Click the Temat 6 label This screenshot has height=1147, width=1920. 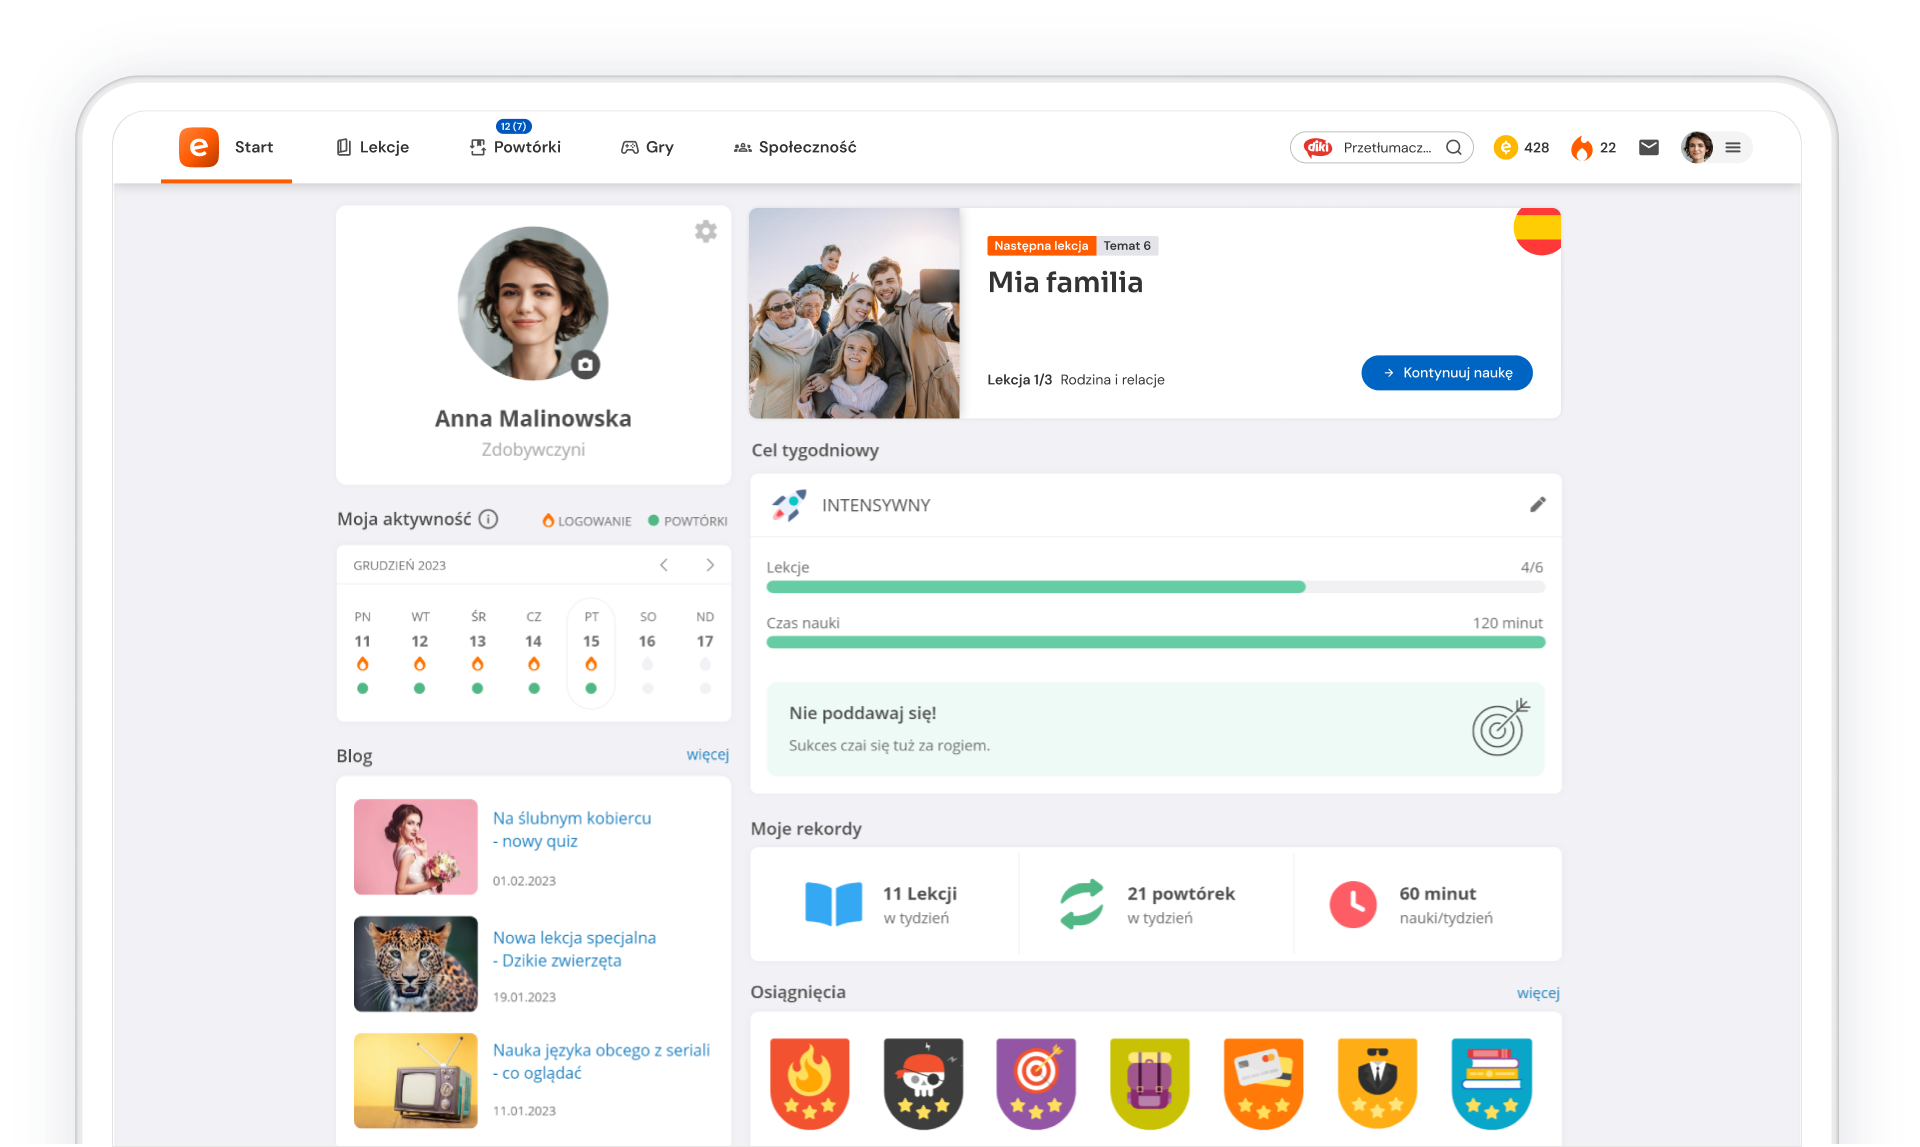[1127, 246]
